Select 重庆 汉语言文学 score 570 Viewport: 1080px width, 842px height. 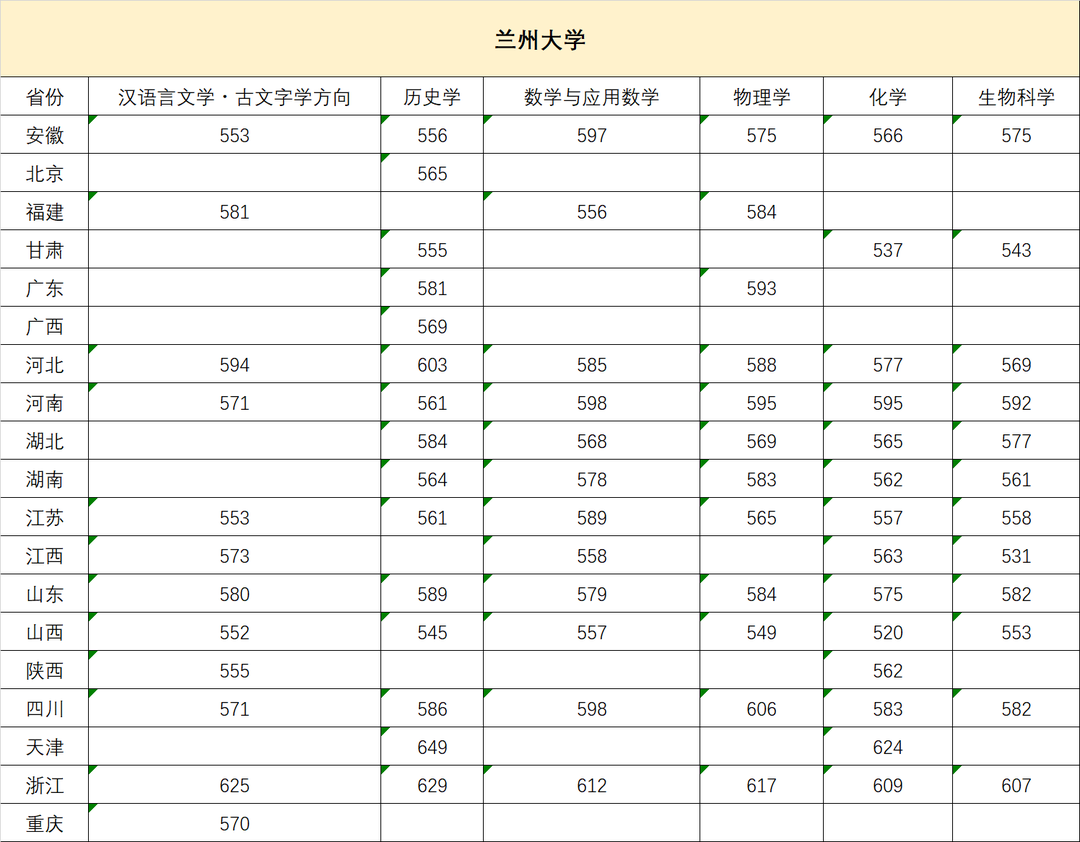tap(234, 823)
